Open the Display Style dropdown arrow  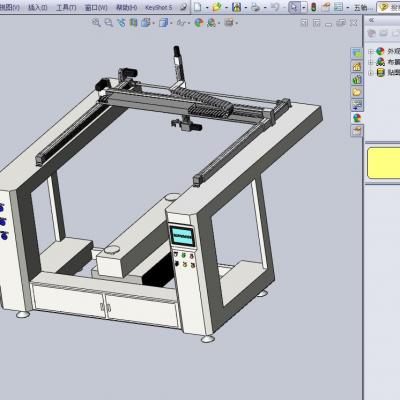171,23
